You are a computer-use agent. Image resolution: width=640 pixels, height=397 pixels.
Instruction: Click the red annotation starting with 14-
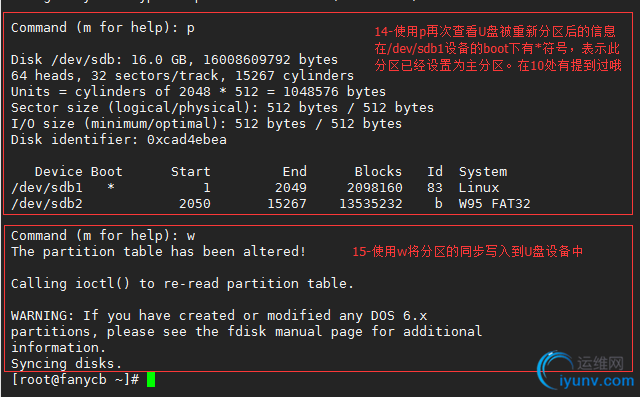pos(498,49)
